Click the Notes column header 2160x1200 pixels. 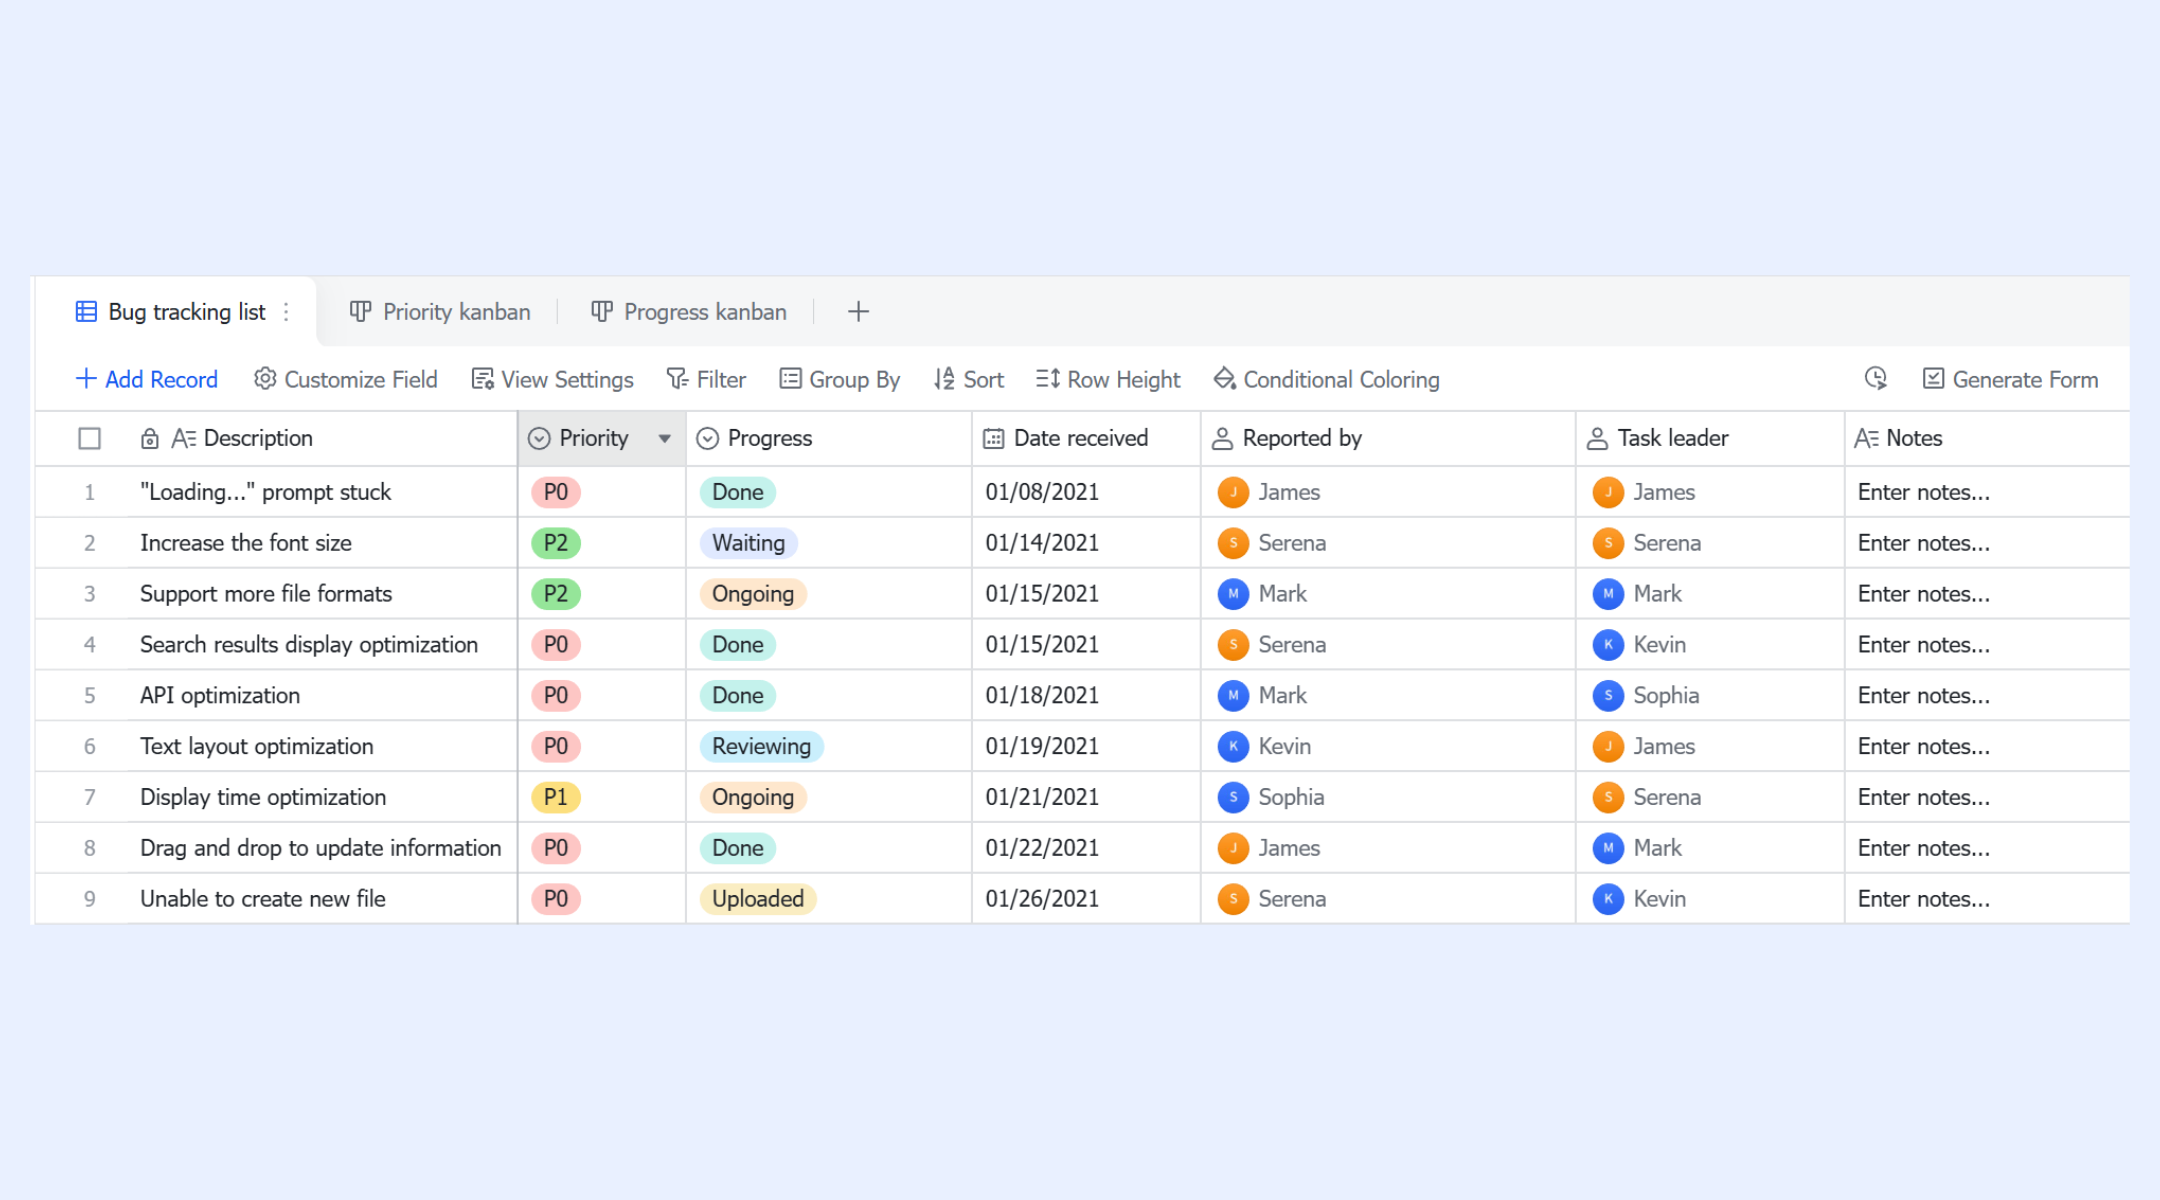click(x=1987, y=438)
